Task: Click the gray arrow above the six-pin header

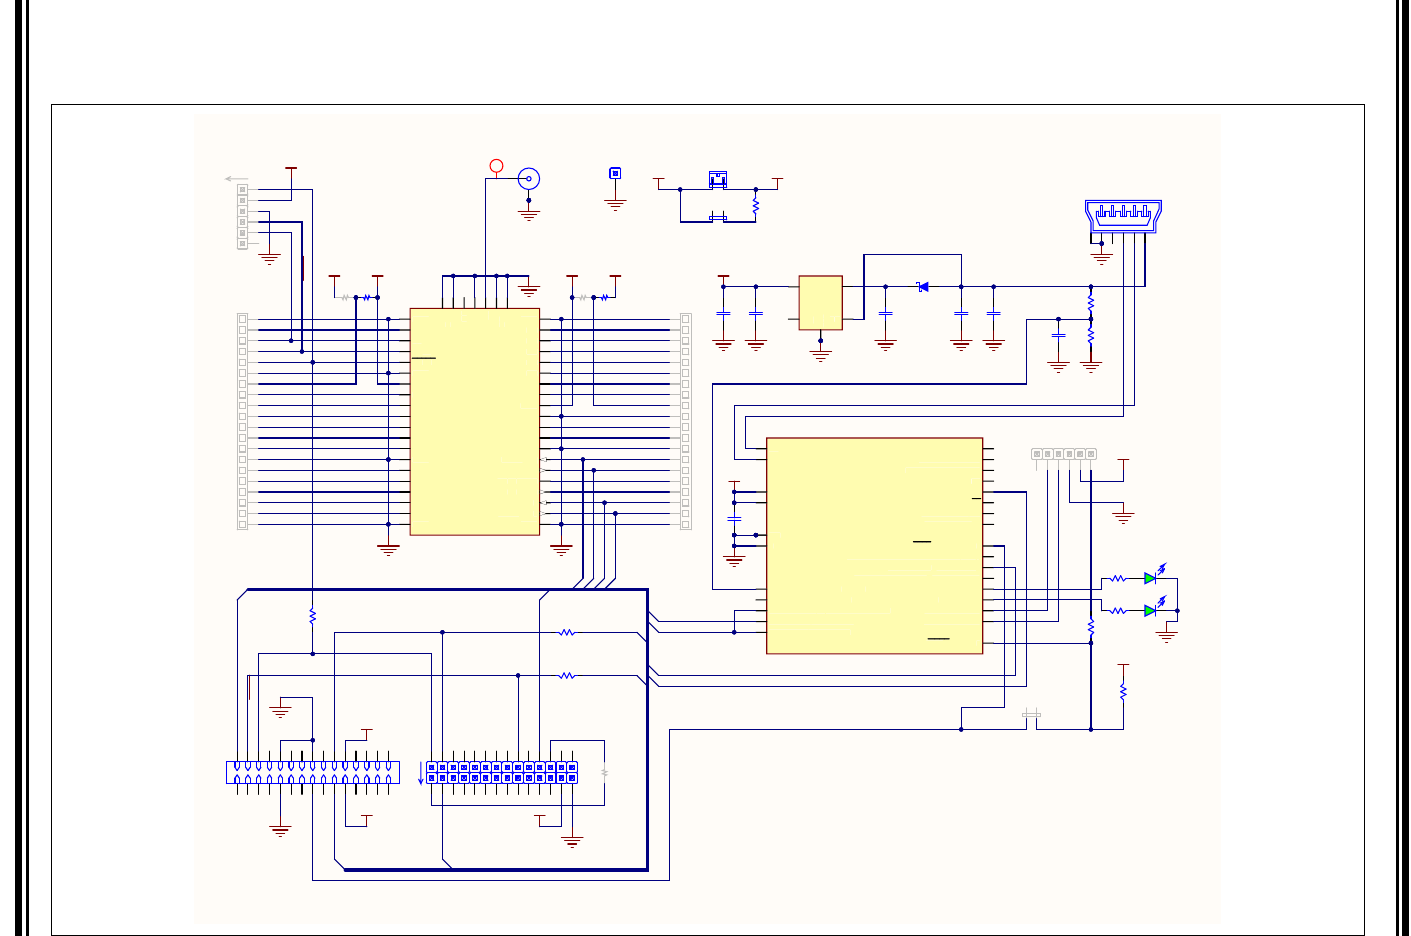Action: tap(236, 179)
